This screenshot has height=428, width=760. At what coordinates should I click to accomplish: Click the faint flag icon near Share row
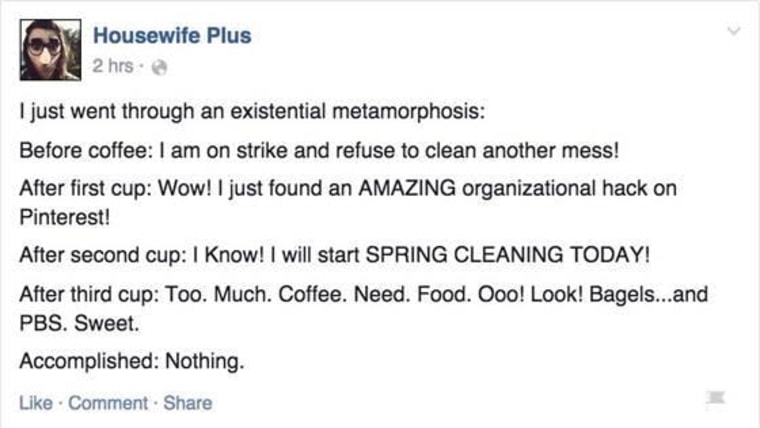pos(715,397)
